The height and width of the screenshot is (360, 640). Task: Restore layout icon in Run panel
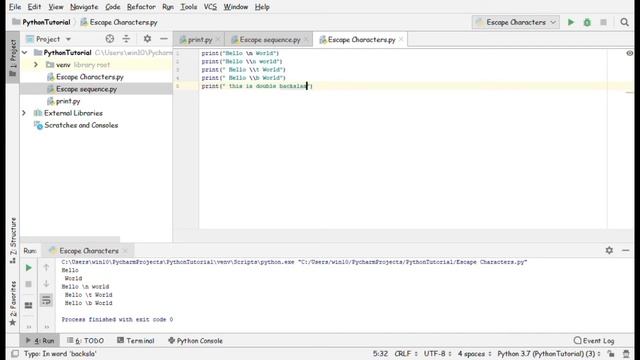click(x=29, y=305)
